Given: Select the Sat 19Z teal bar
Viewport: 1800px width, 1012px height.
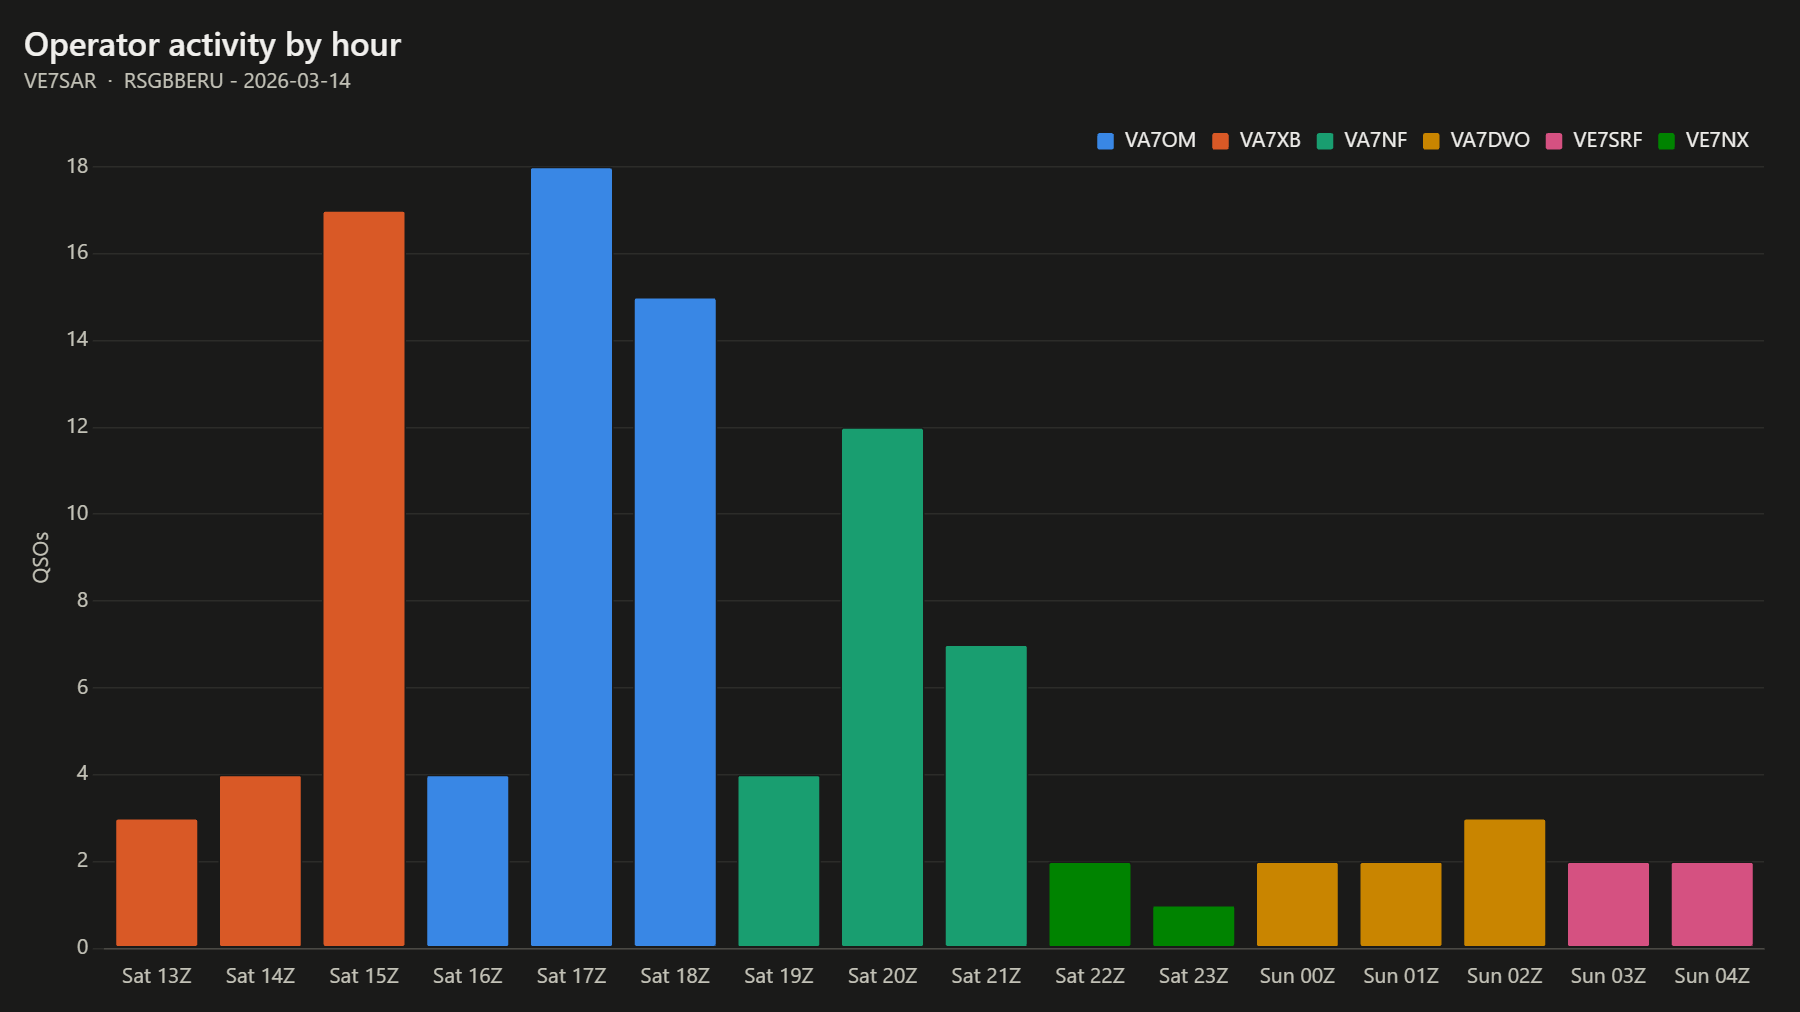Looking at the screenshot, I should (x=779, y=861).
